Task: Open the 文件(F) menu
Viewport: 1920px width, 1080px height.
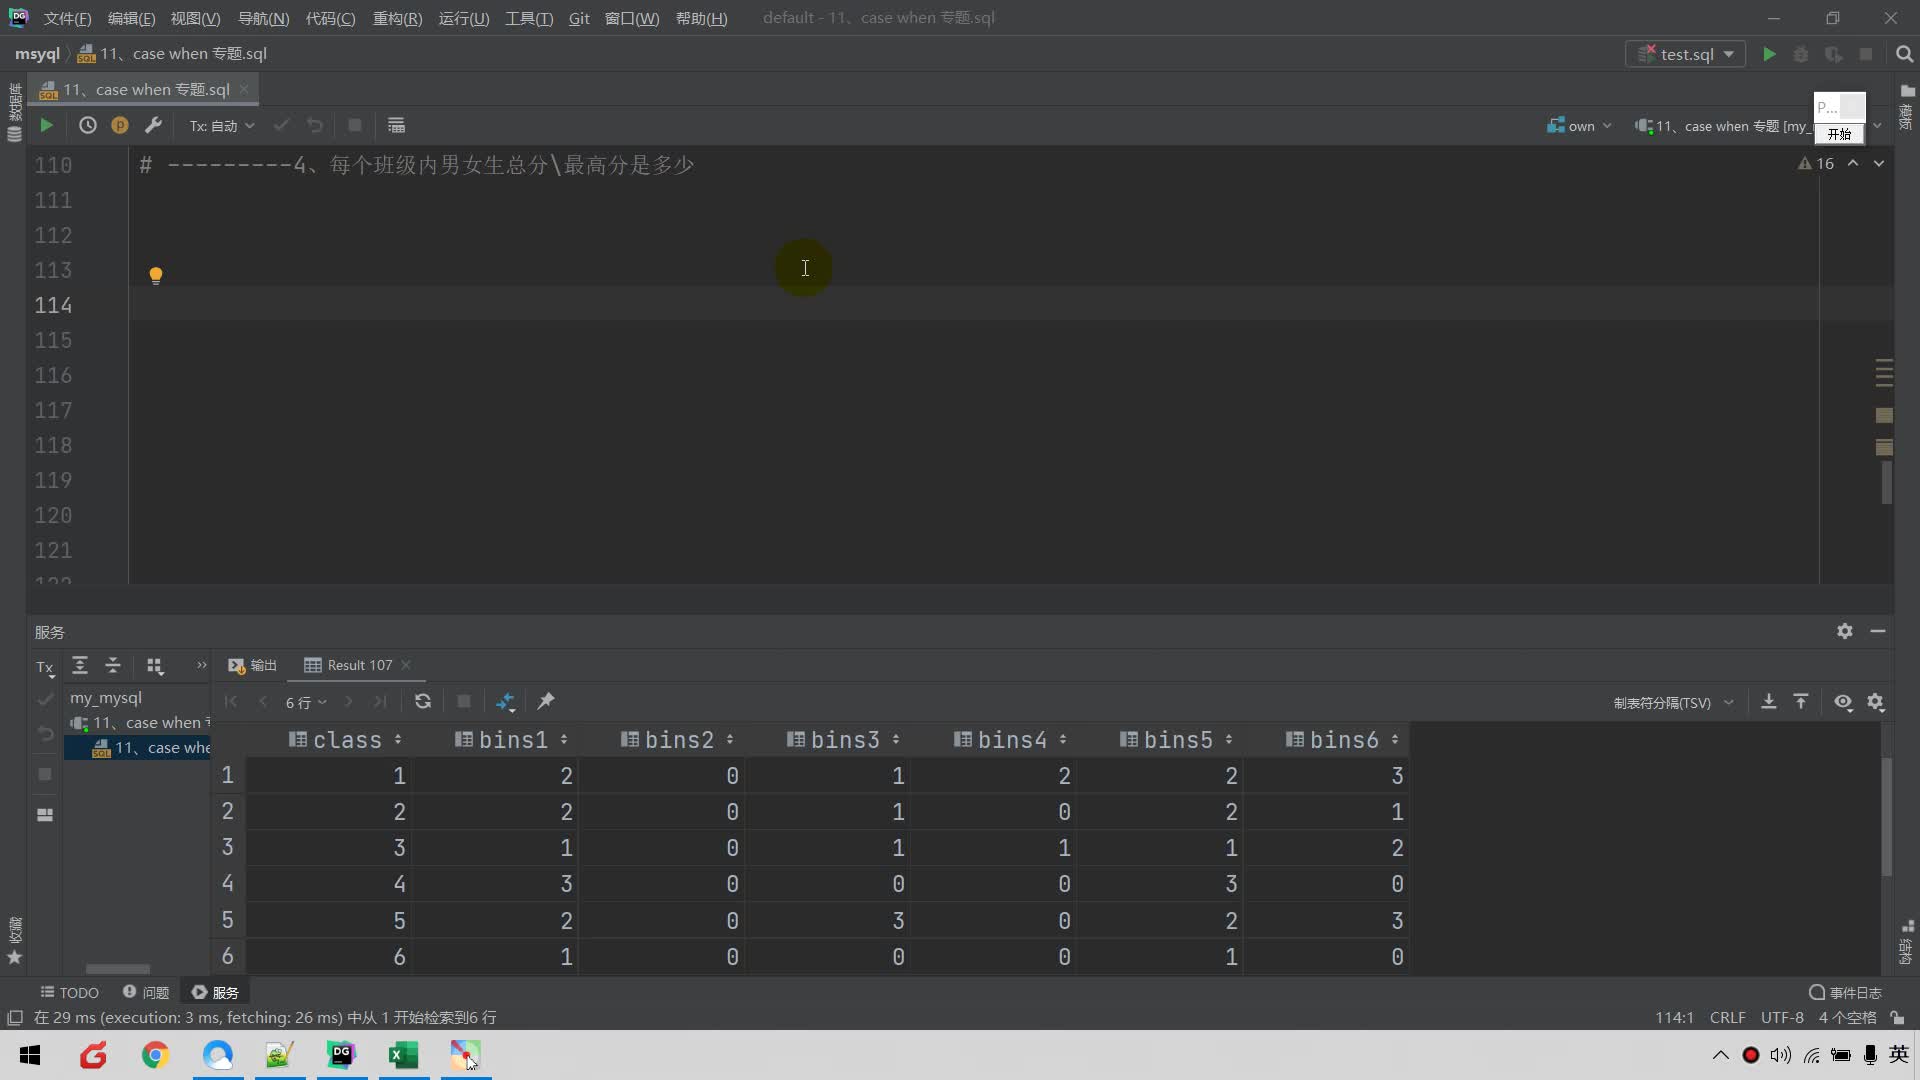Action: [x=67, y=18]
